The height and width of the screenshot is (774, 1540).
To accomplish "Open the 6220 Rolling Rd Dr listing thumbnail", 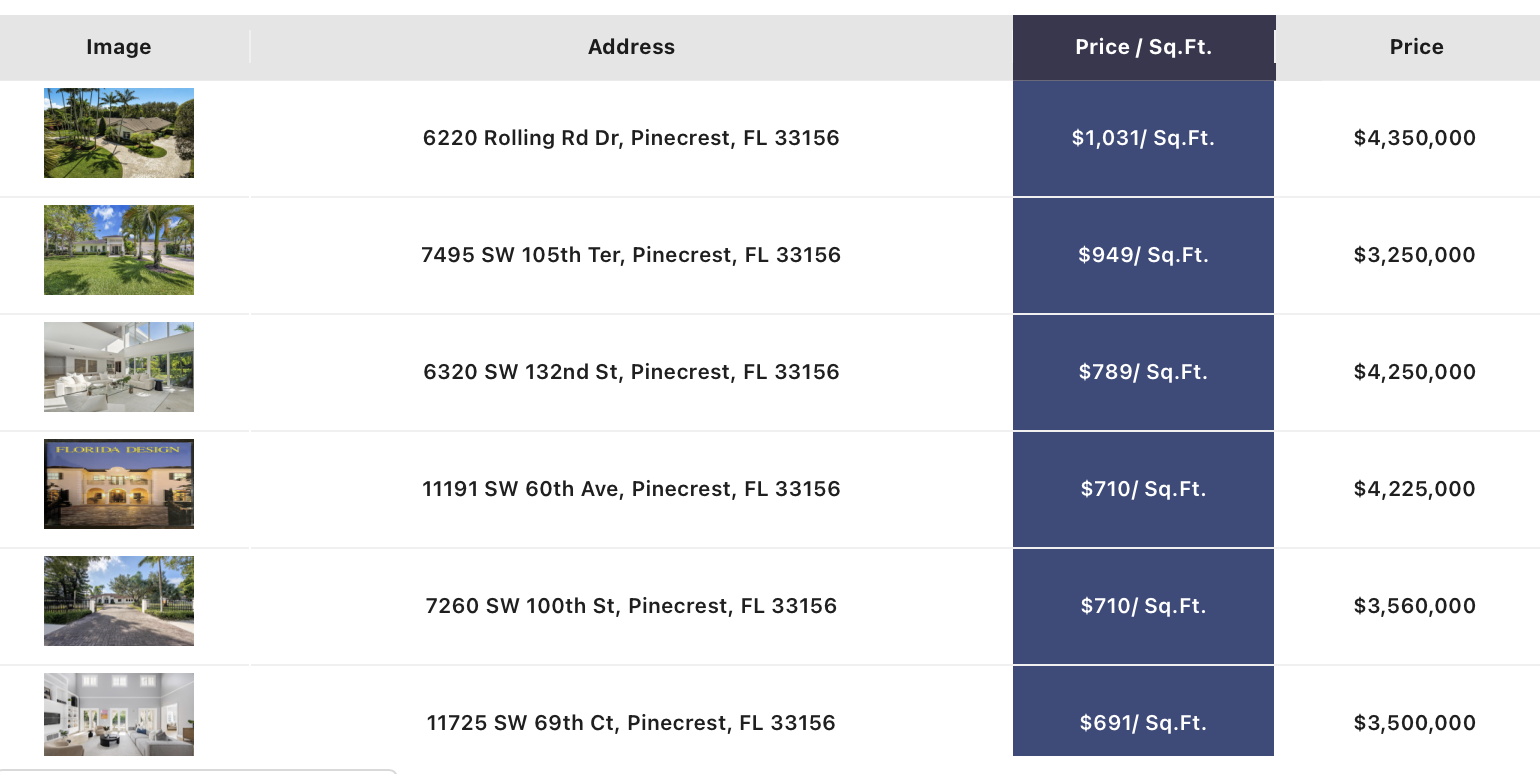I will click(119, 133).
